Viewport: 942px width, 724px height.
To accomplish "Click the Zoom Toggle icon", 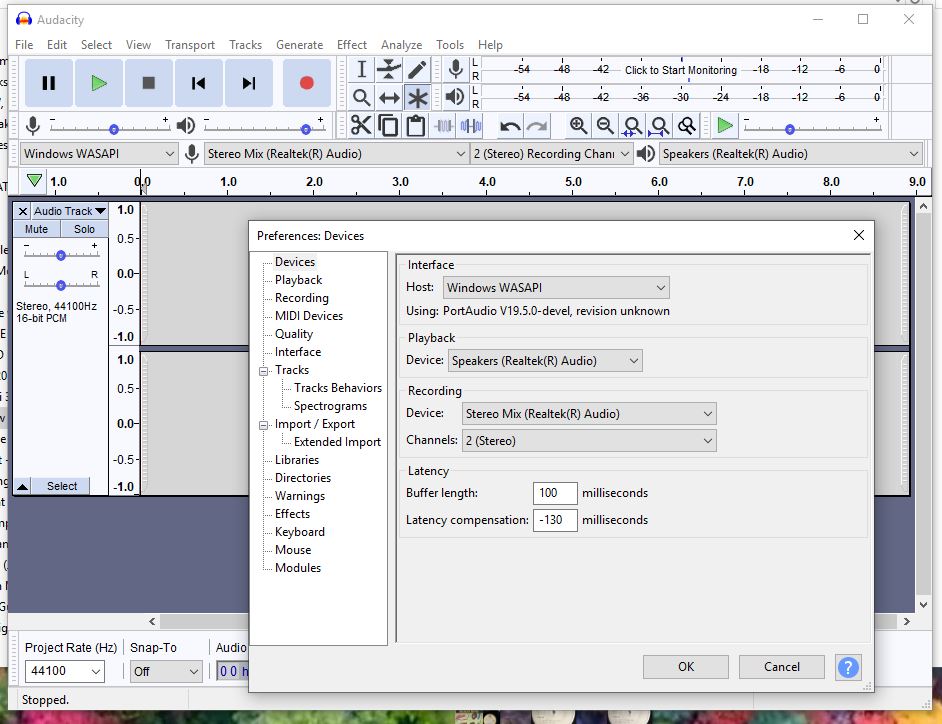I will (x=687, y=126).
